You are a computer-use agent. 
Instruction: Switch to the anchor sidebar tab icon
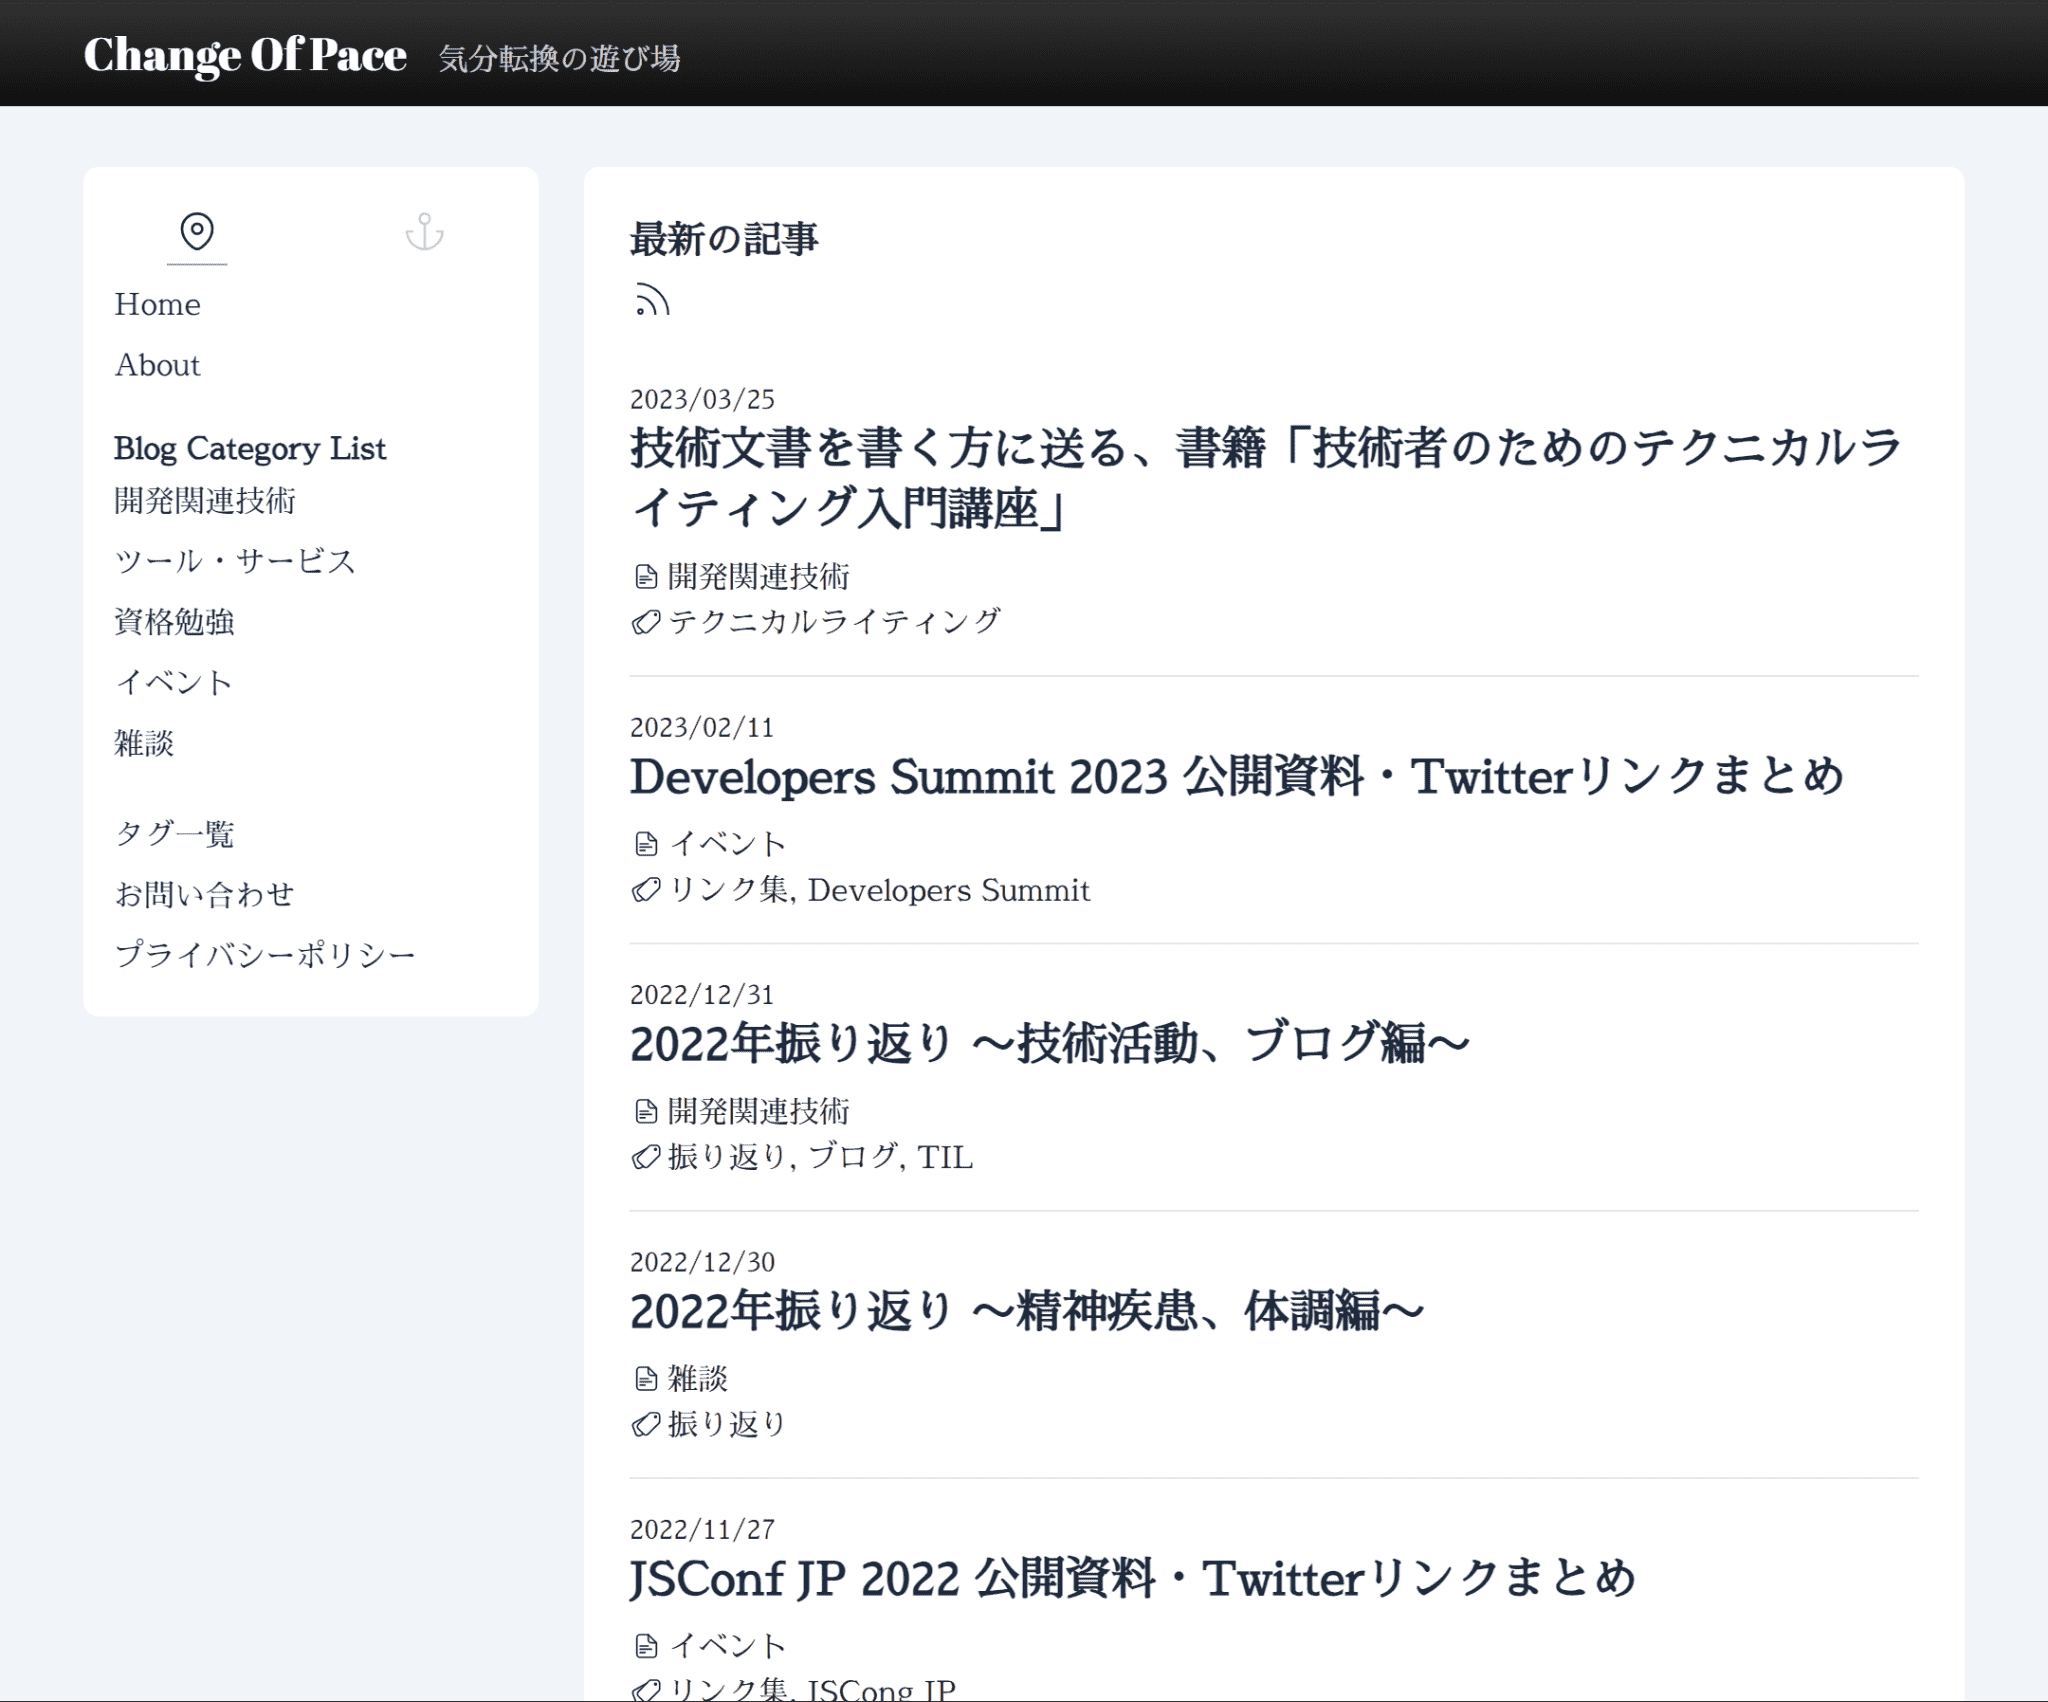tap(424, 231)
